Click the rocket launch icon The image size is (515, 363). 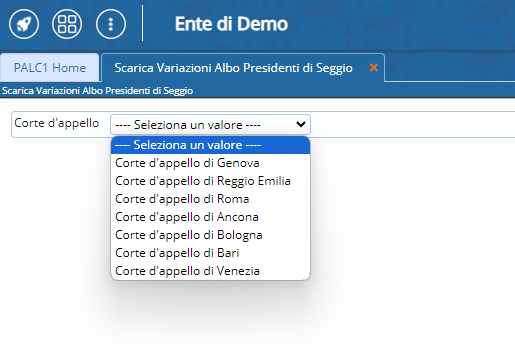click(24, 24)
